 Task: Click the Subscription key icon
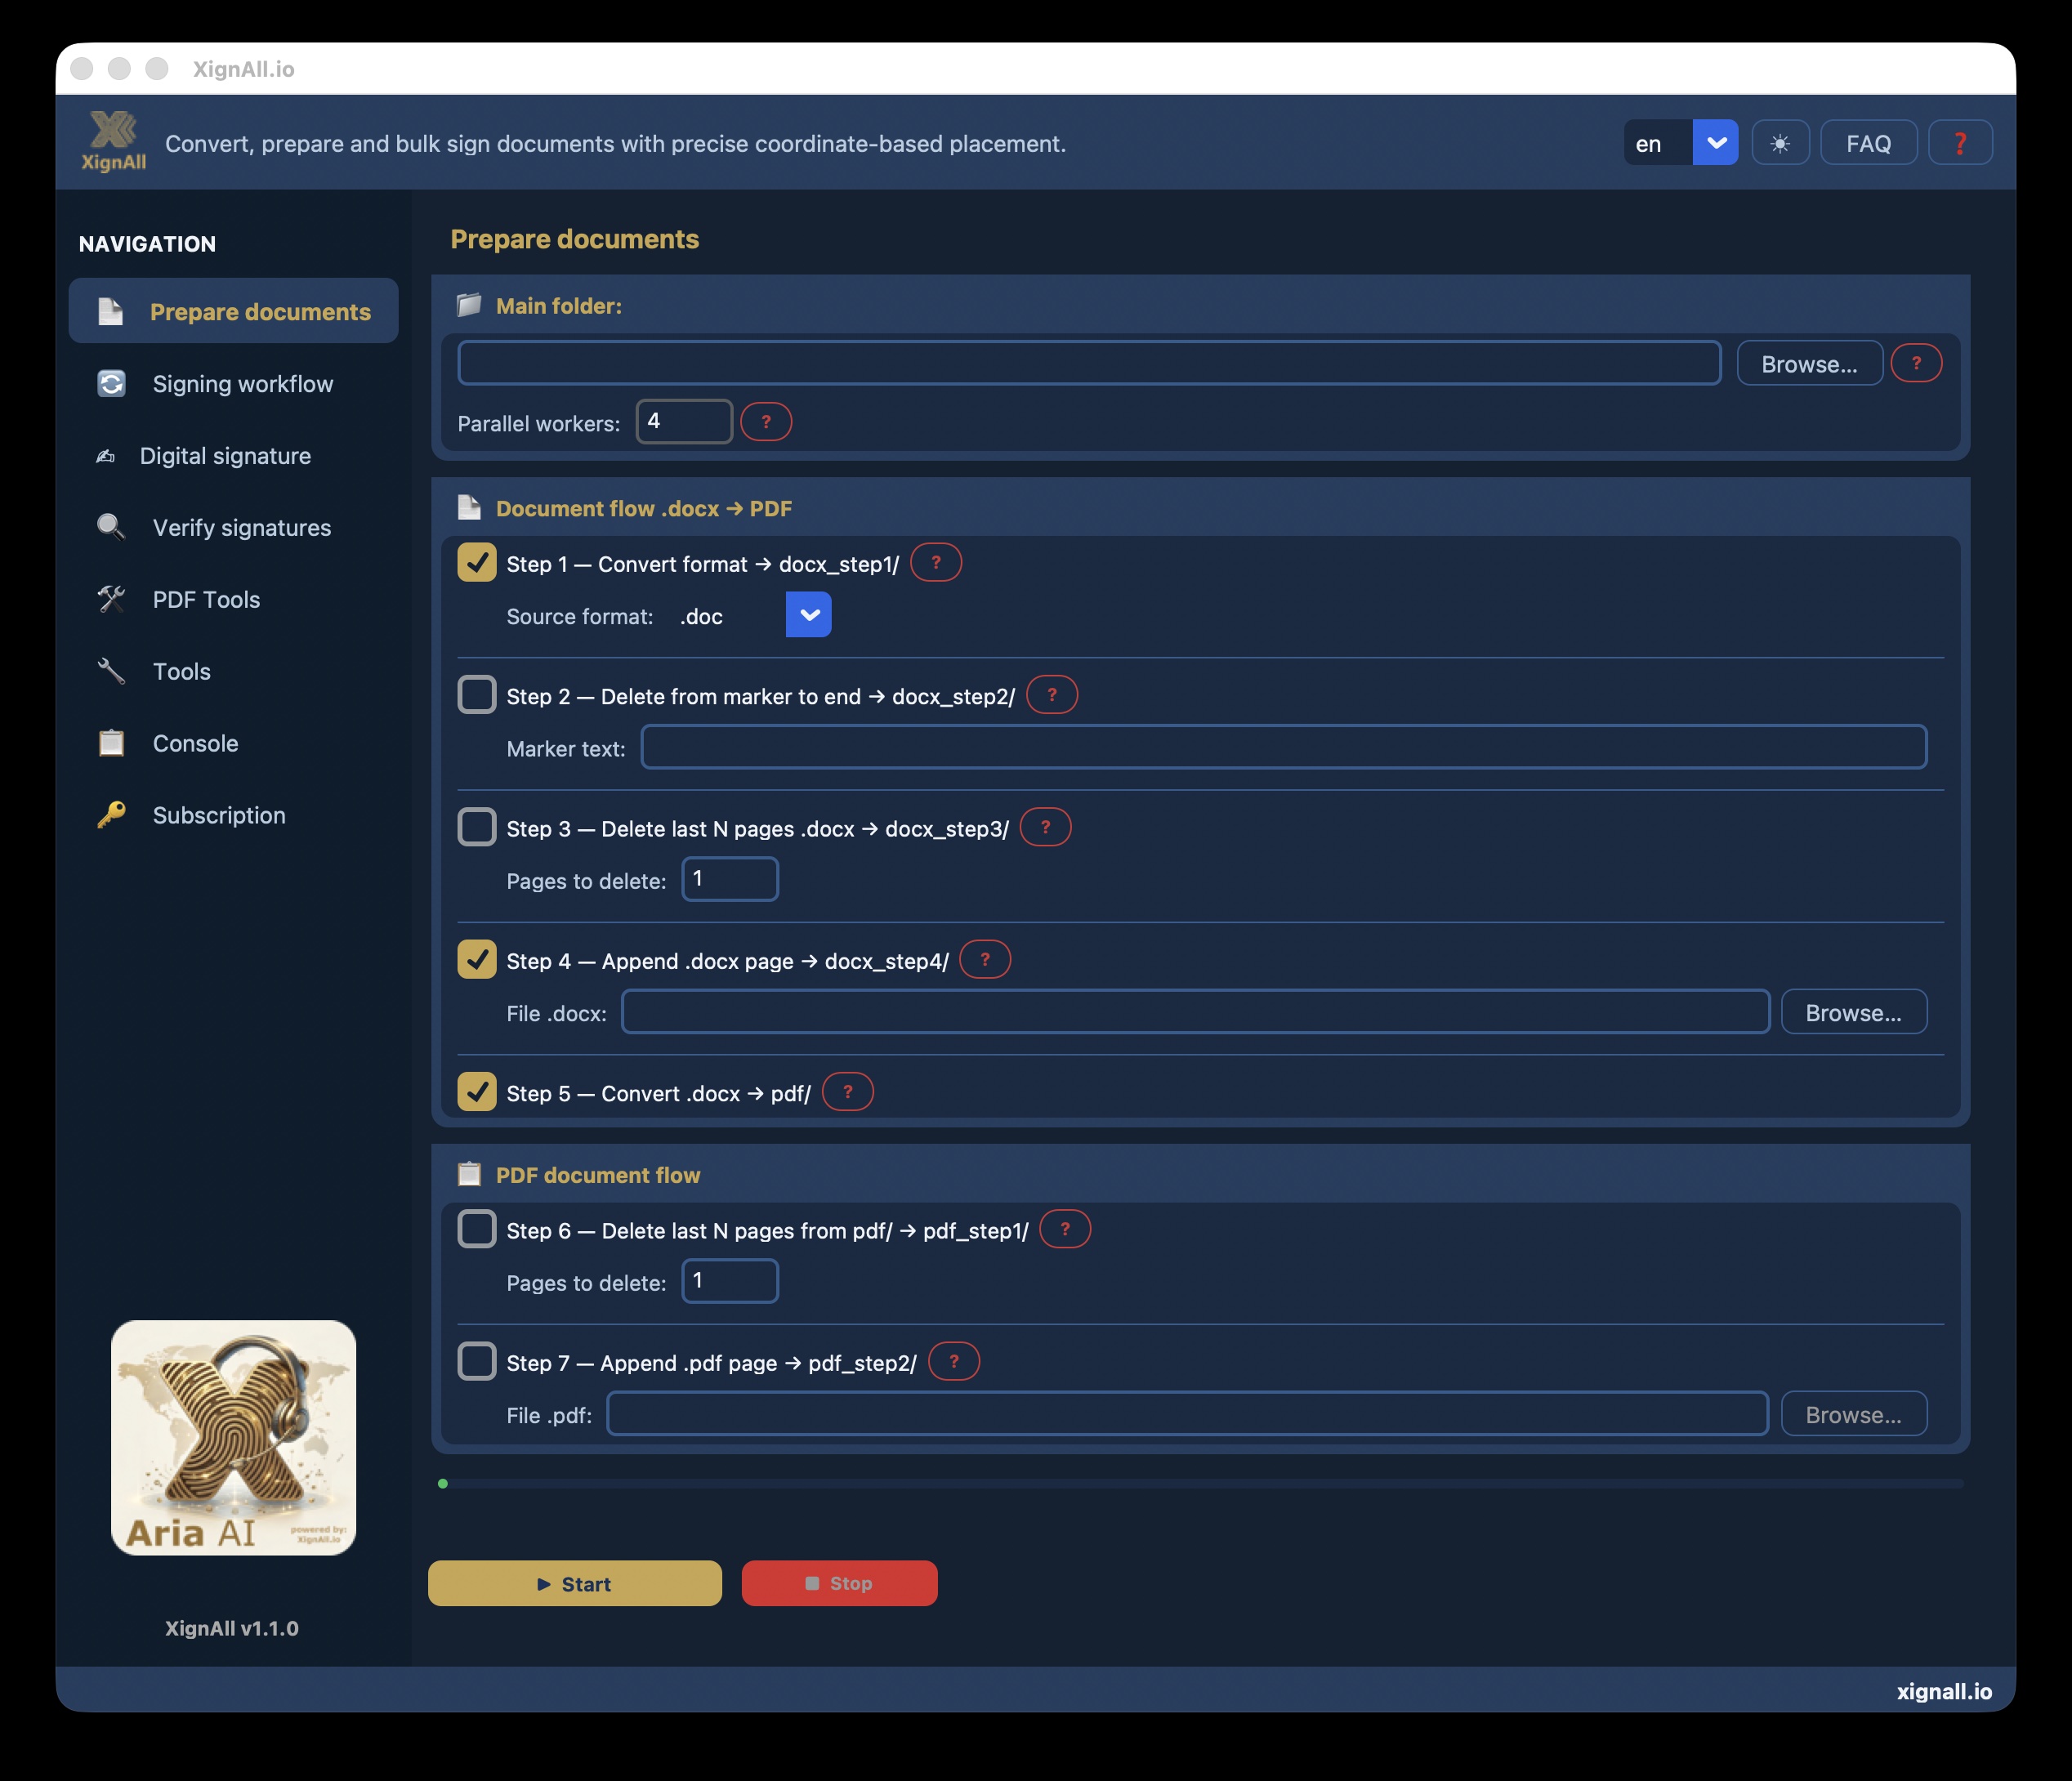111,815
